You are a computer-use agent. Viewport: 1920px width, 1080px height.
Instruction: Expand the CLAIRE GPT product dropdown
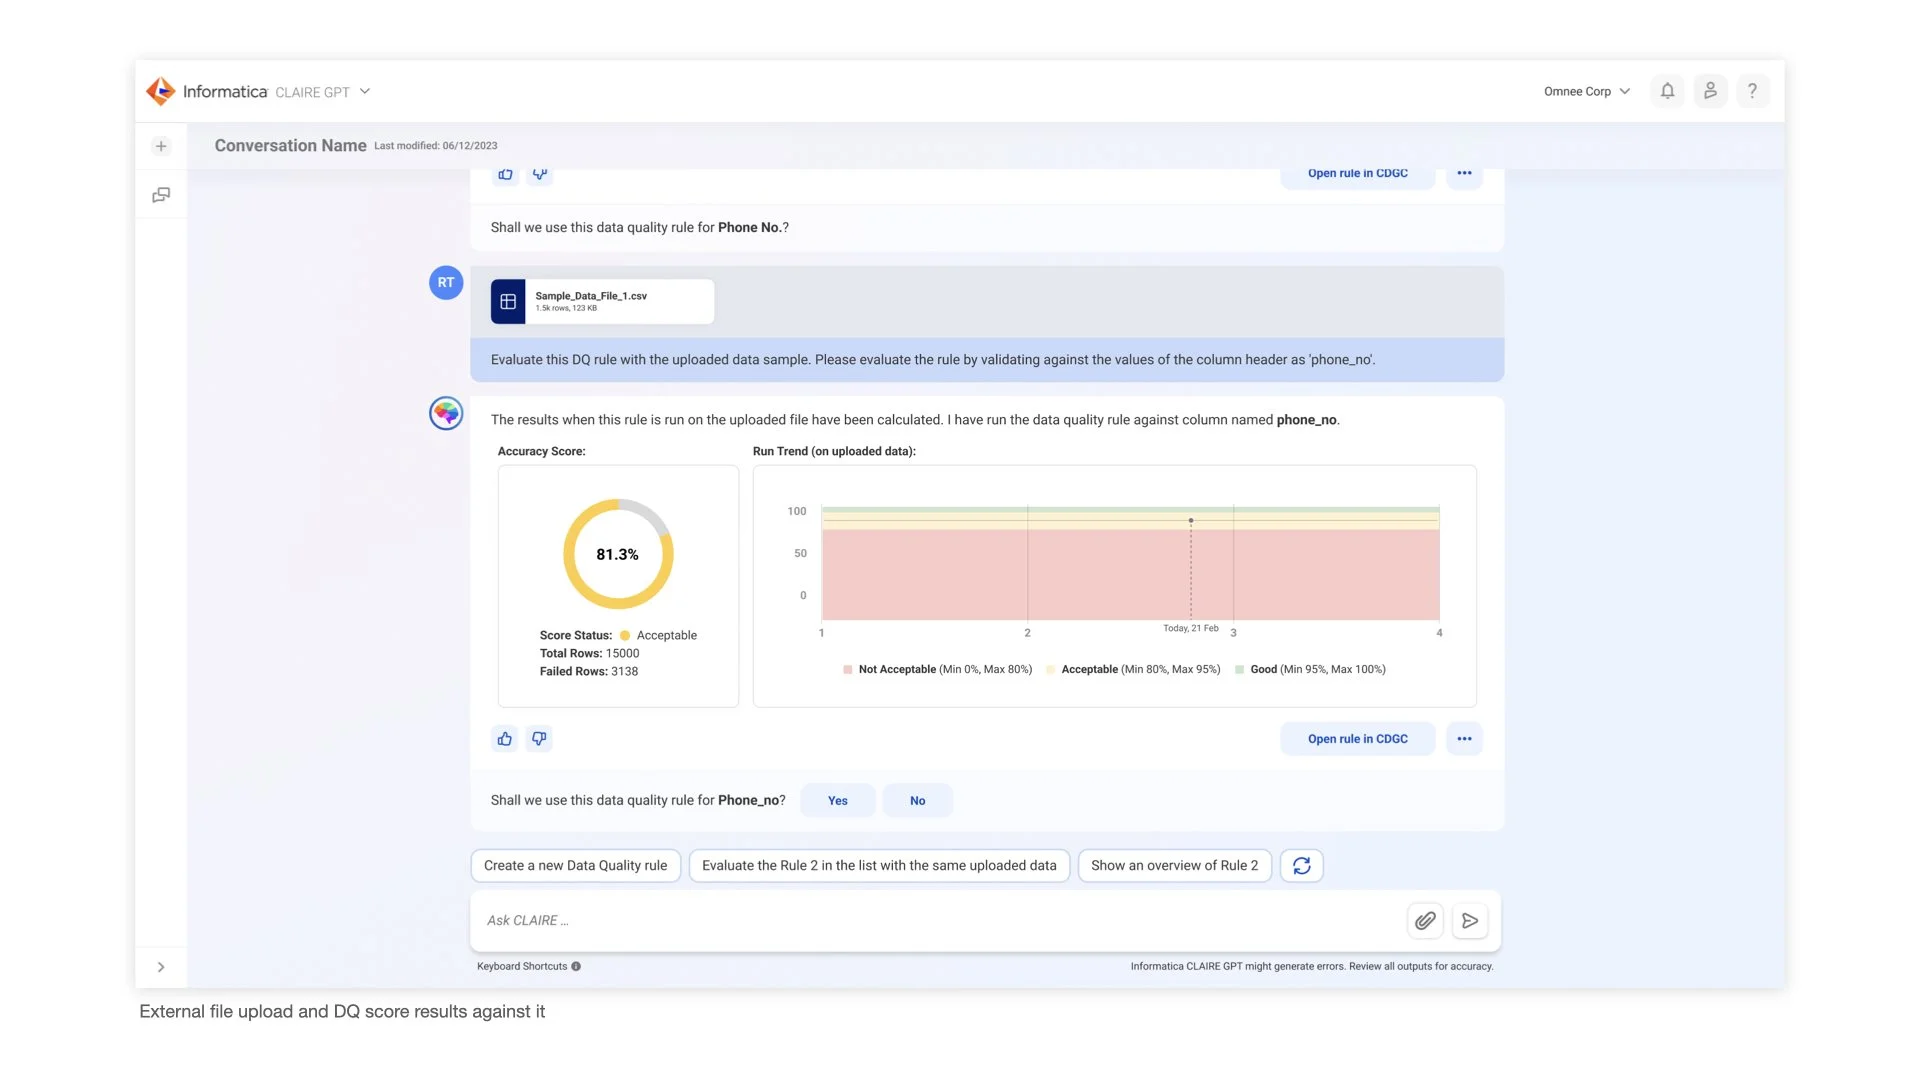pos(365,92)
